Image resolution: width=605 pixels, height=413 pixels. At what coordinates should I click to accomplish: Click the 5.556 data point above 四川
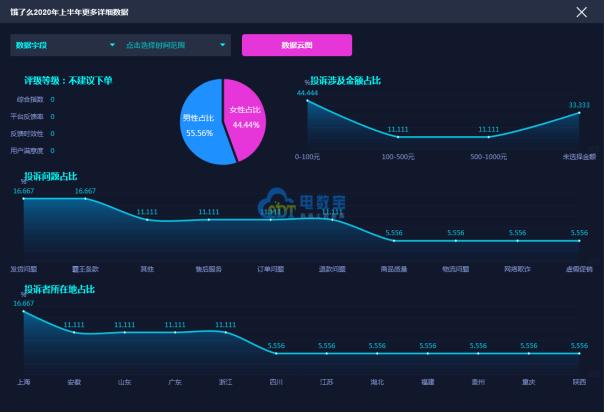click(276, 353)
